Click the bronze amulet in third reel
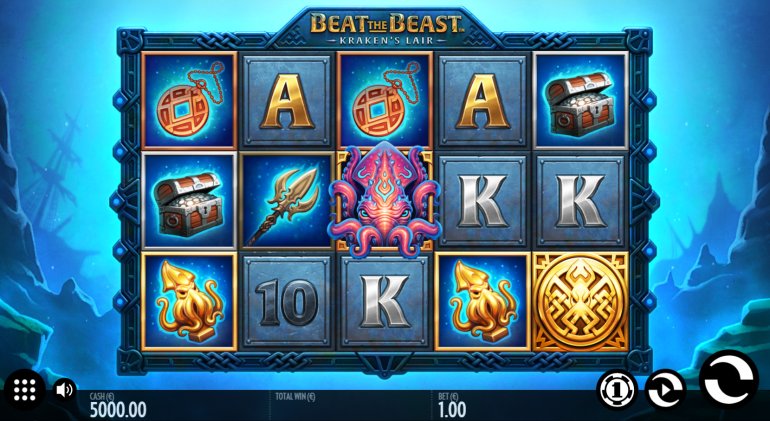Viewport: 770px width, 421px height. (385, 100)
